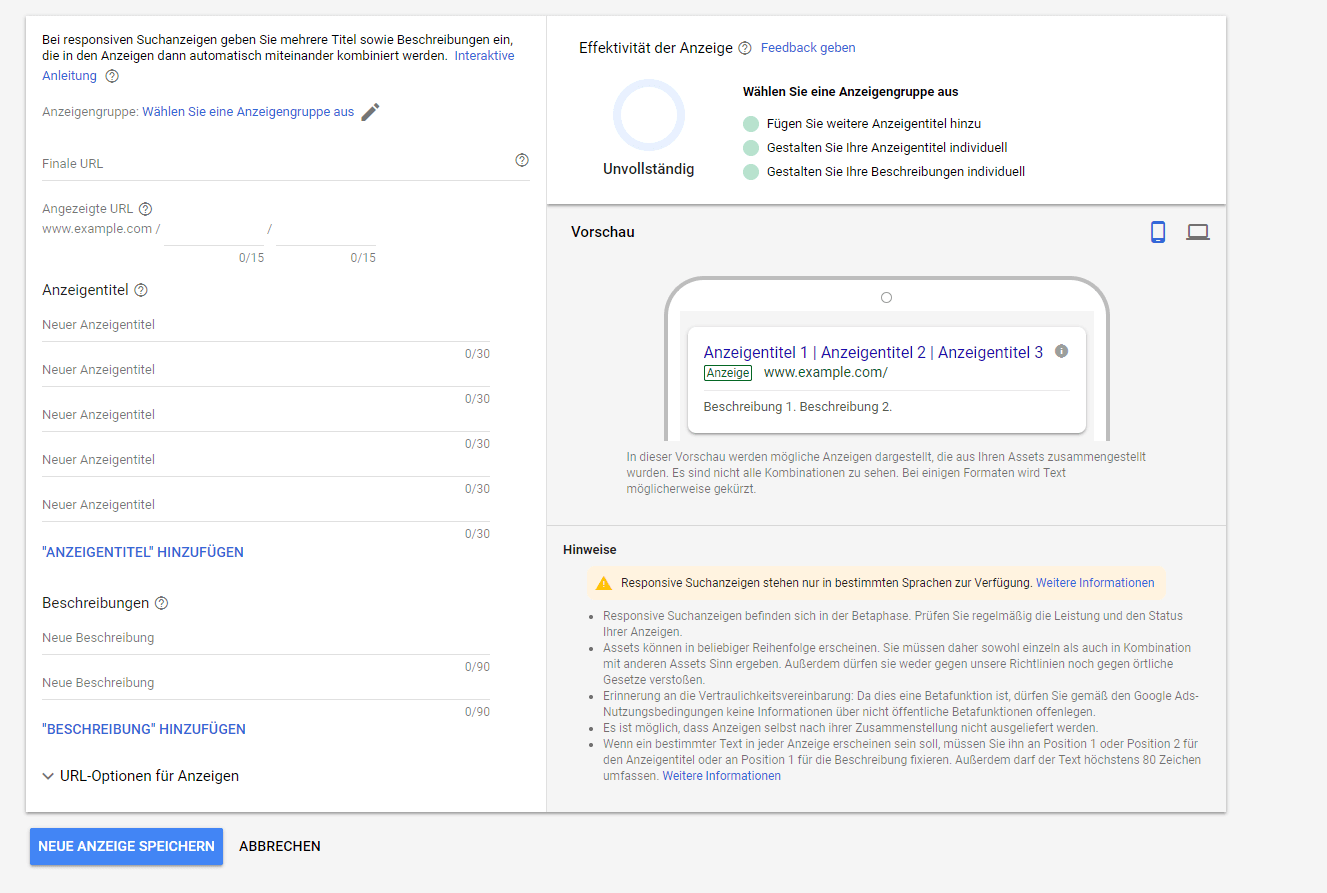Click the Unvollständig status text
Screen dimensions: 1327x893
coord(649,169)
